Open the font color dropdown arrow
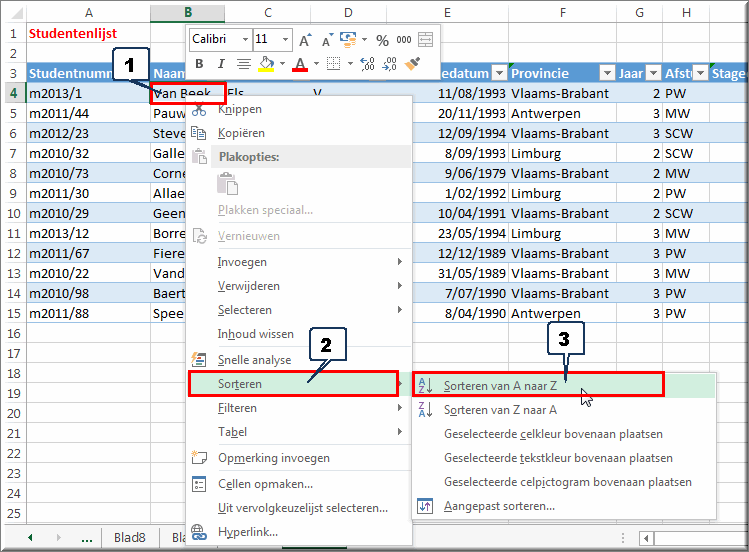The height and width of the screenshot is (552, 749). pyautogui.click(x=316, y=64)
